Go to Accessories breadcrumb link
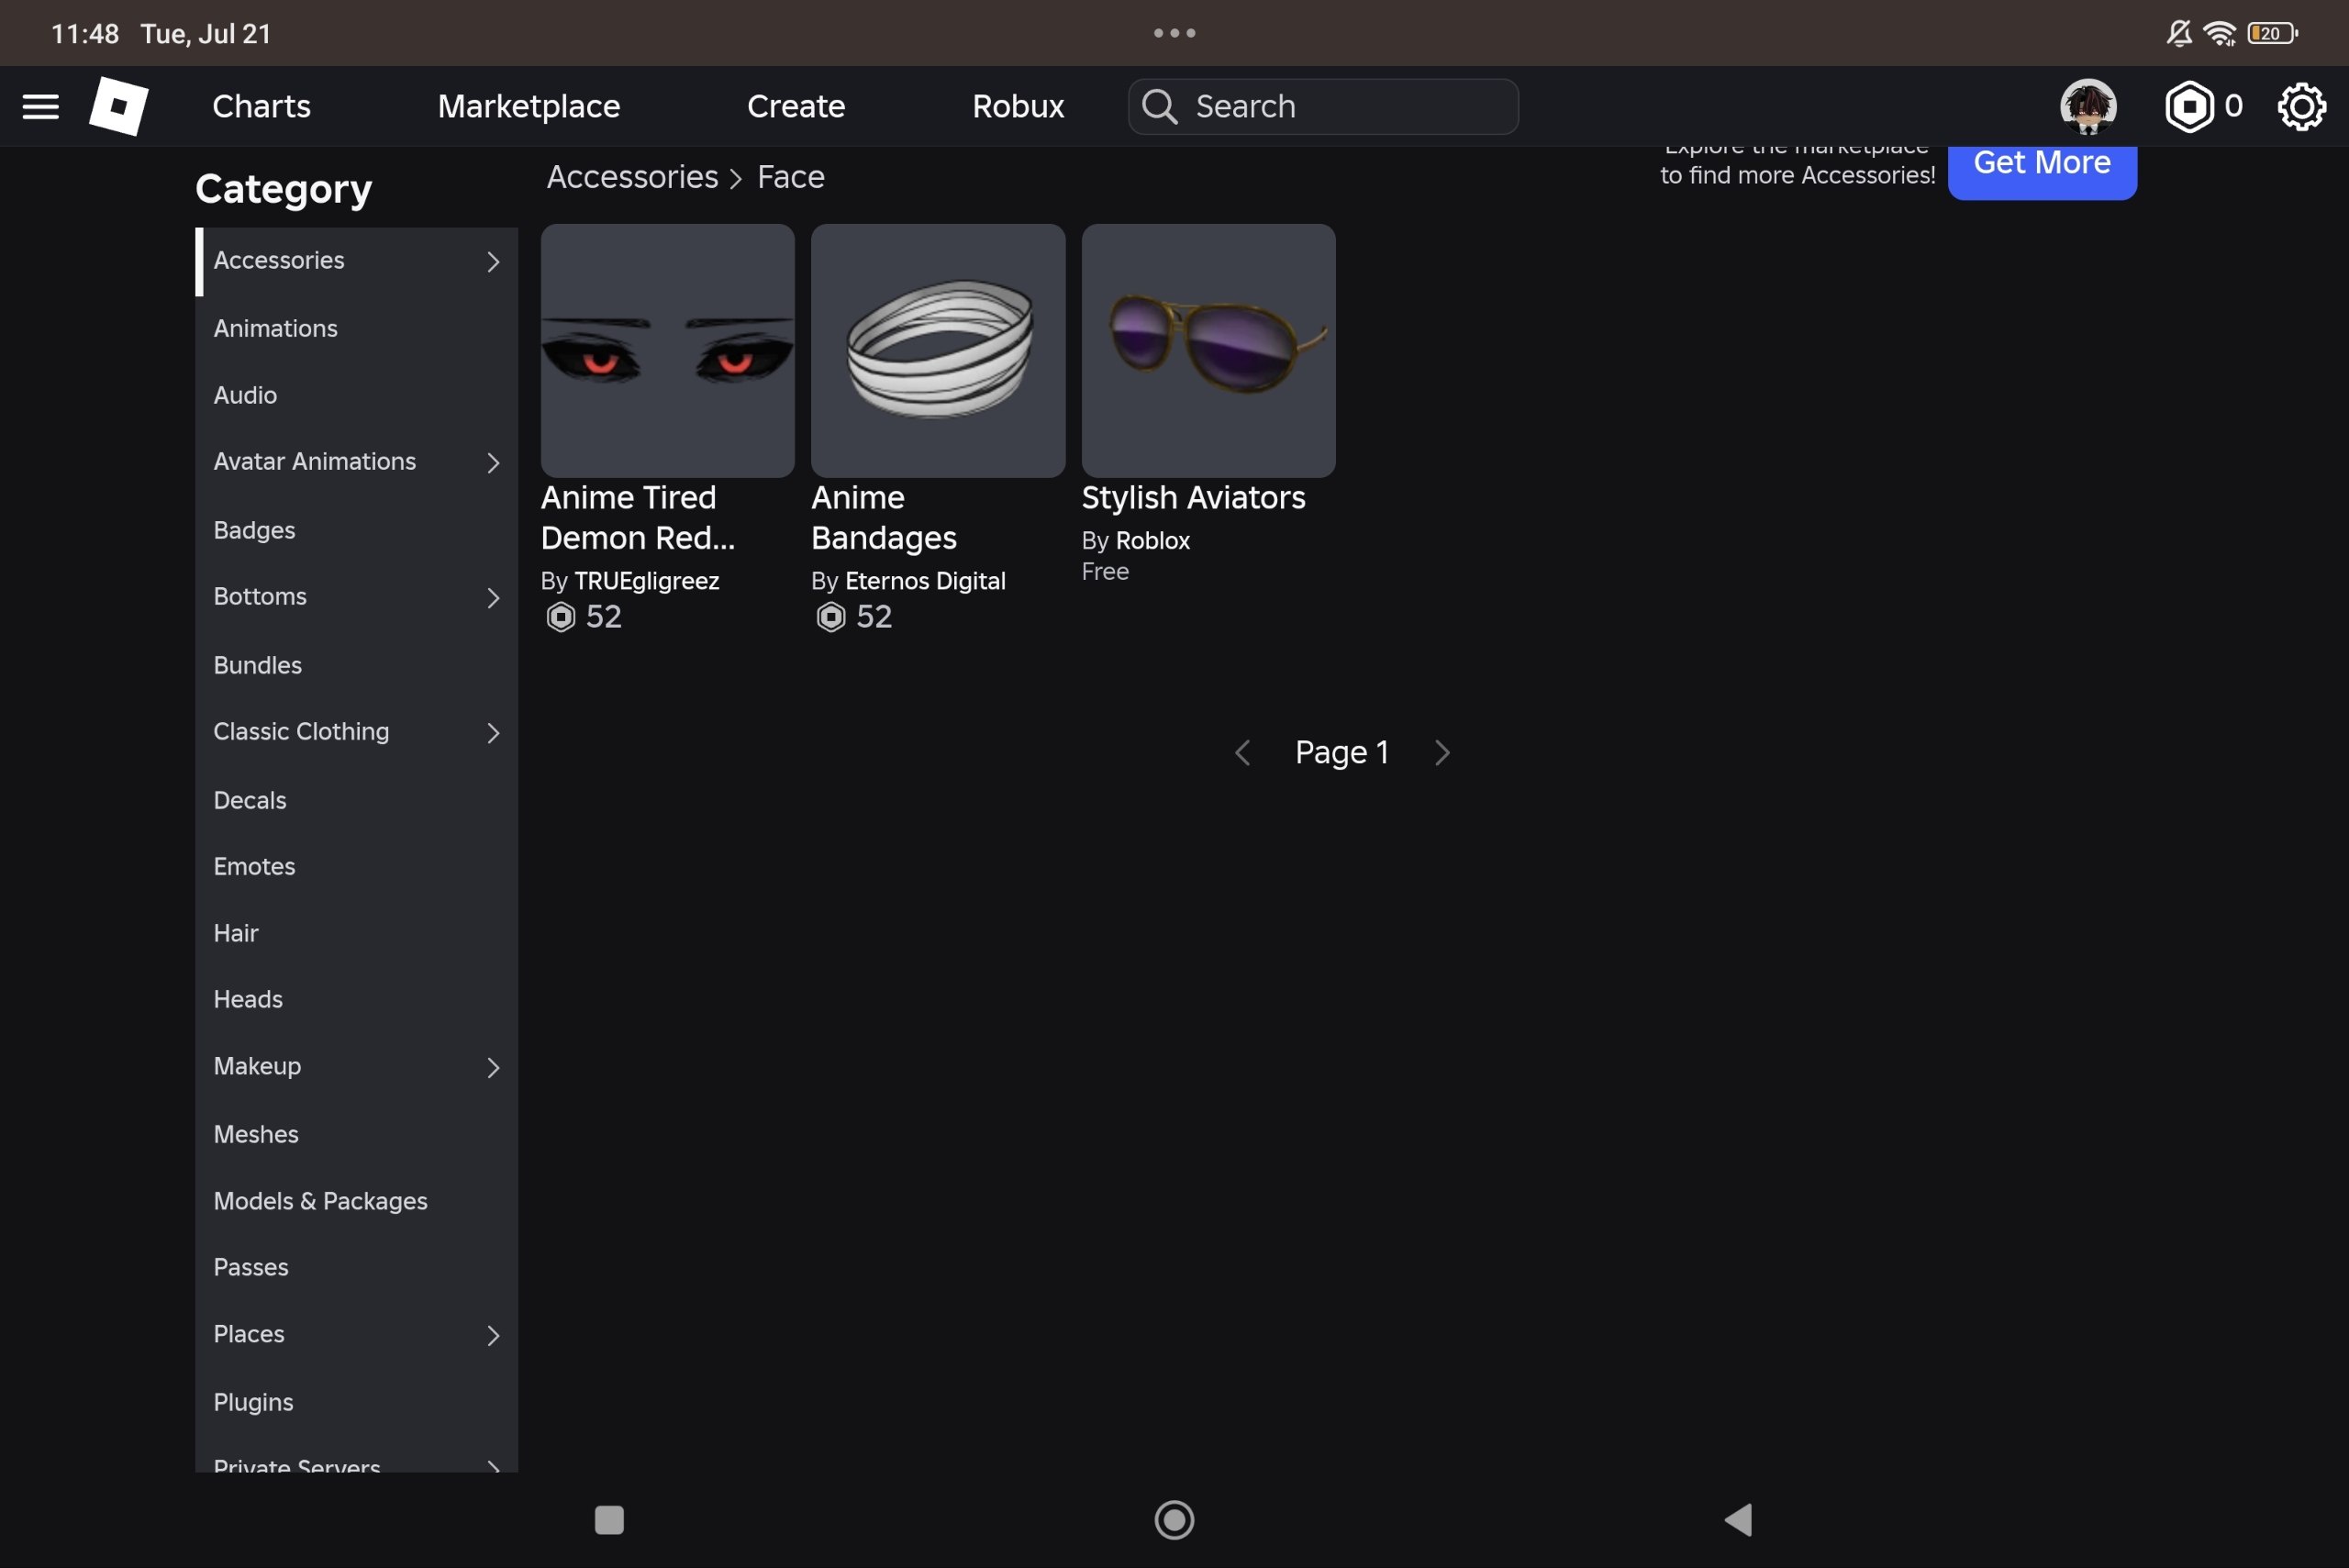The width and height of the screenshot is (2349, 1568). [632, 177]
